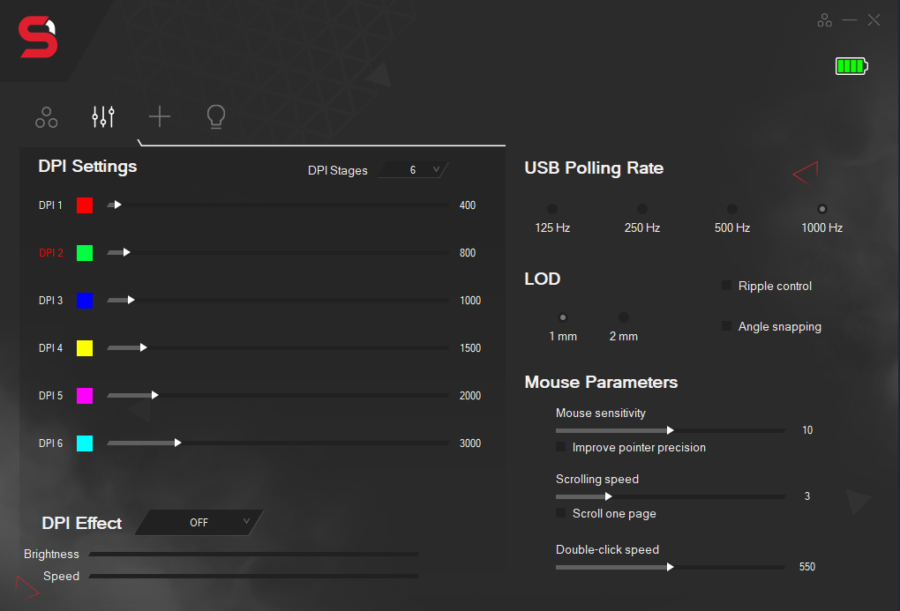Screen dimensions: 900x611
Task: Click the DPI 3 value 1000
Action: [470, 300]
